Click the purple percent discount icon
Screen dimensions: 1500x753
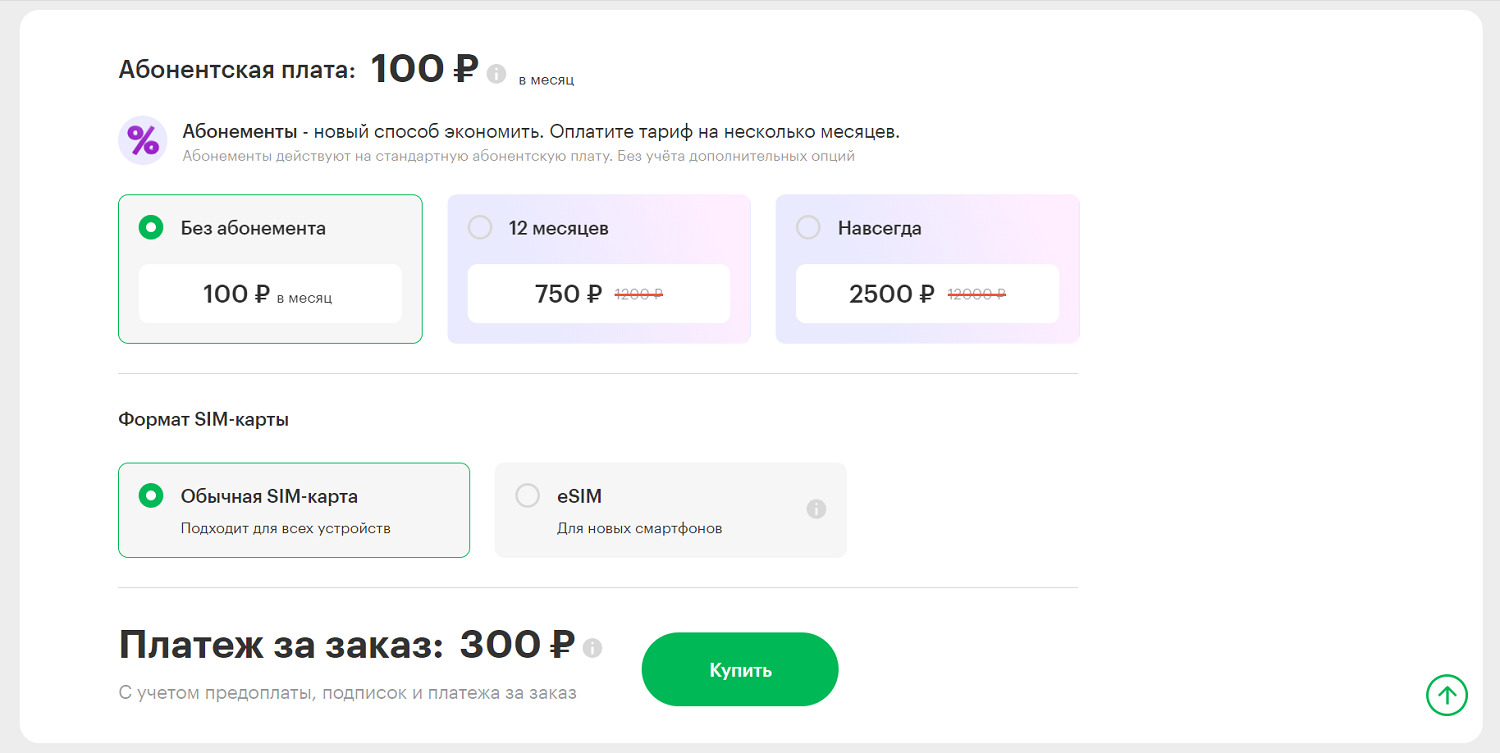point(143,140)
